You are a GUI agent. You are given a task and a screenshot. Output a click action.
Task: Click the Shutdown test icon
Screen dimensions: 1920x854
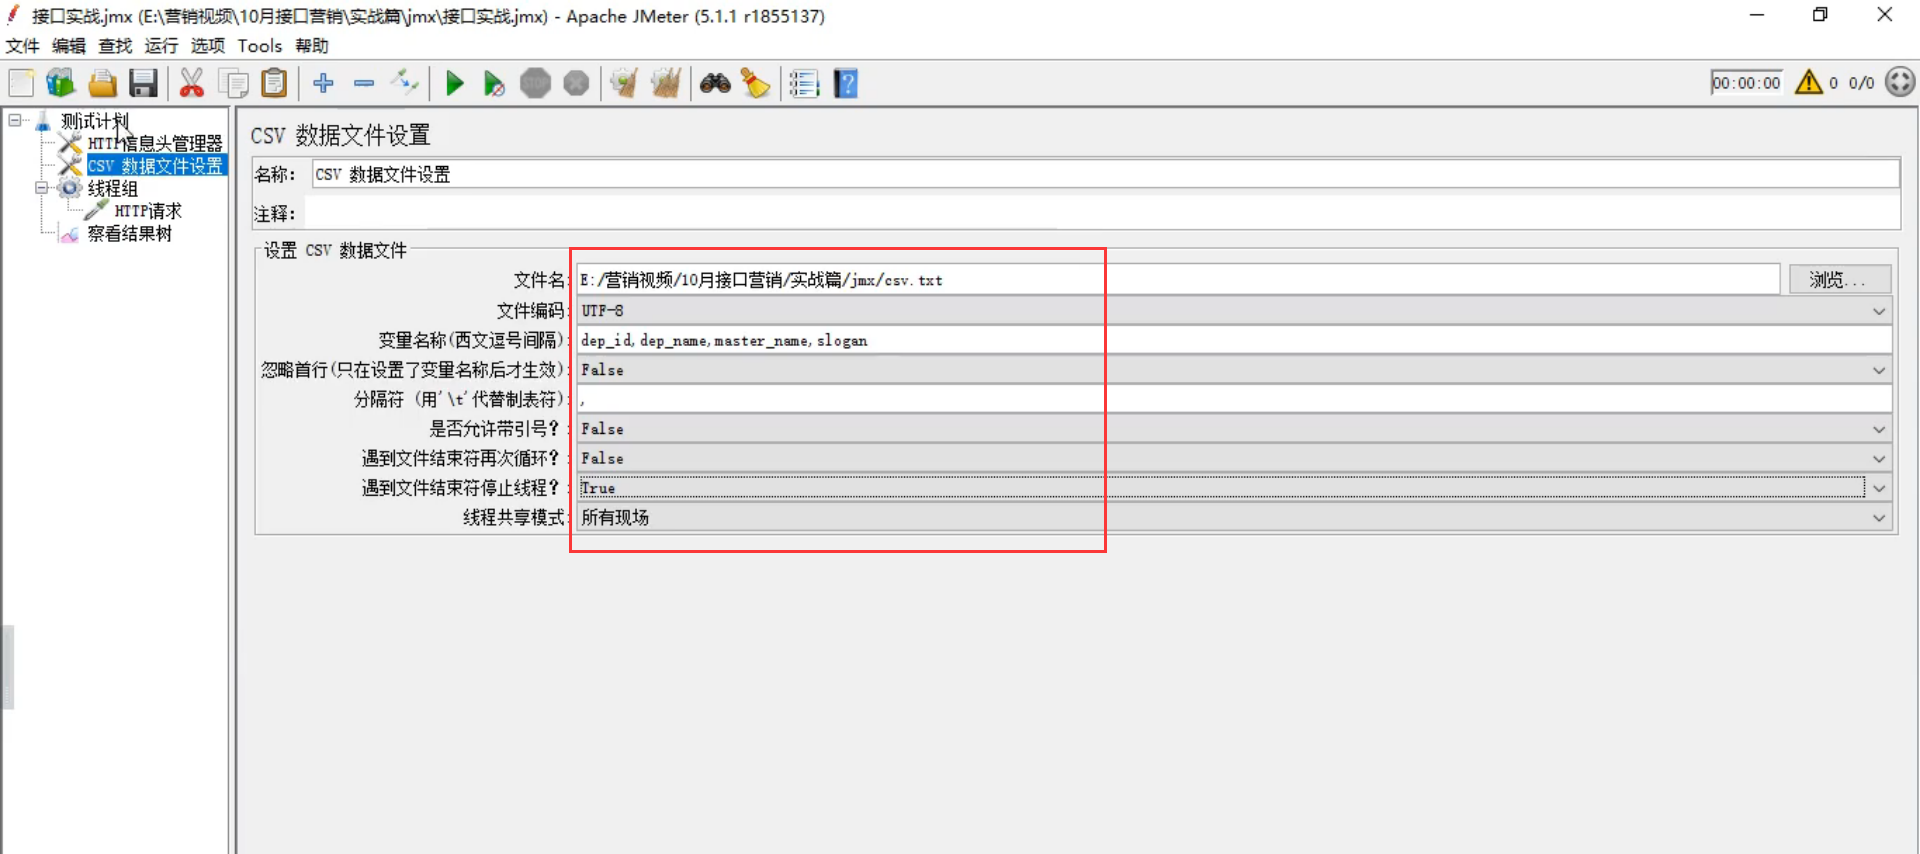pyautogui.click(x=576, y=83)
